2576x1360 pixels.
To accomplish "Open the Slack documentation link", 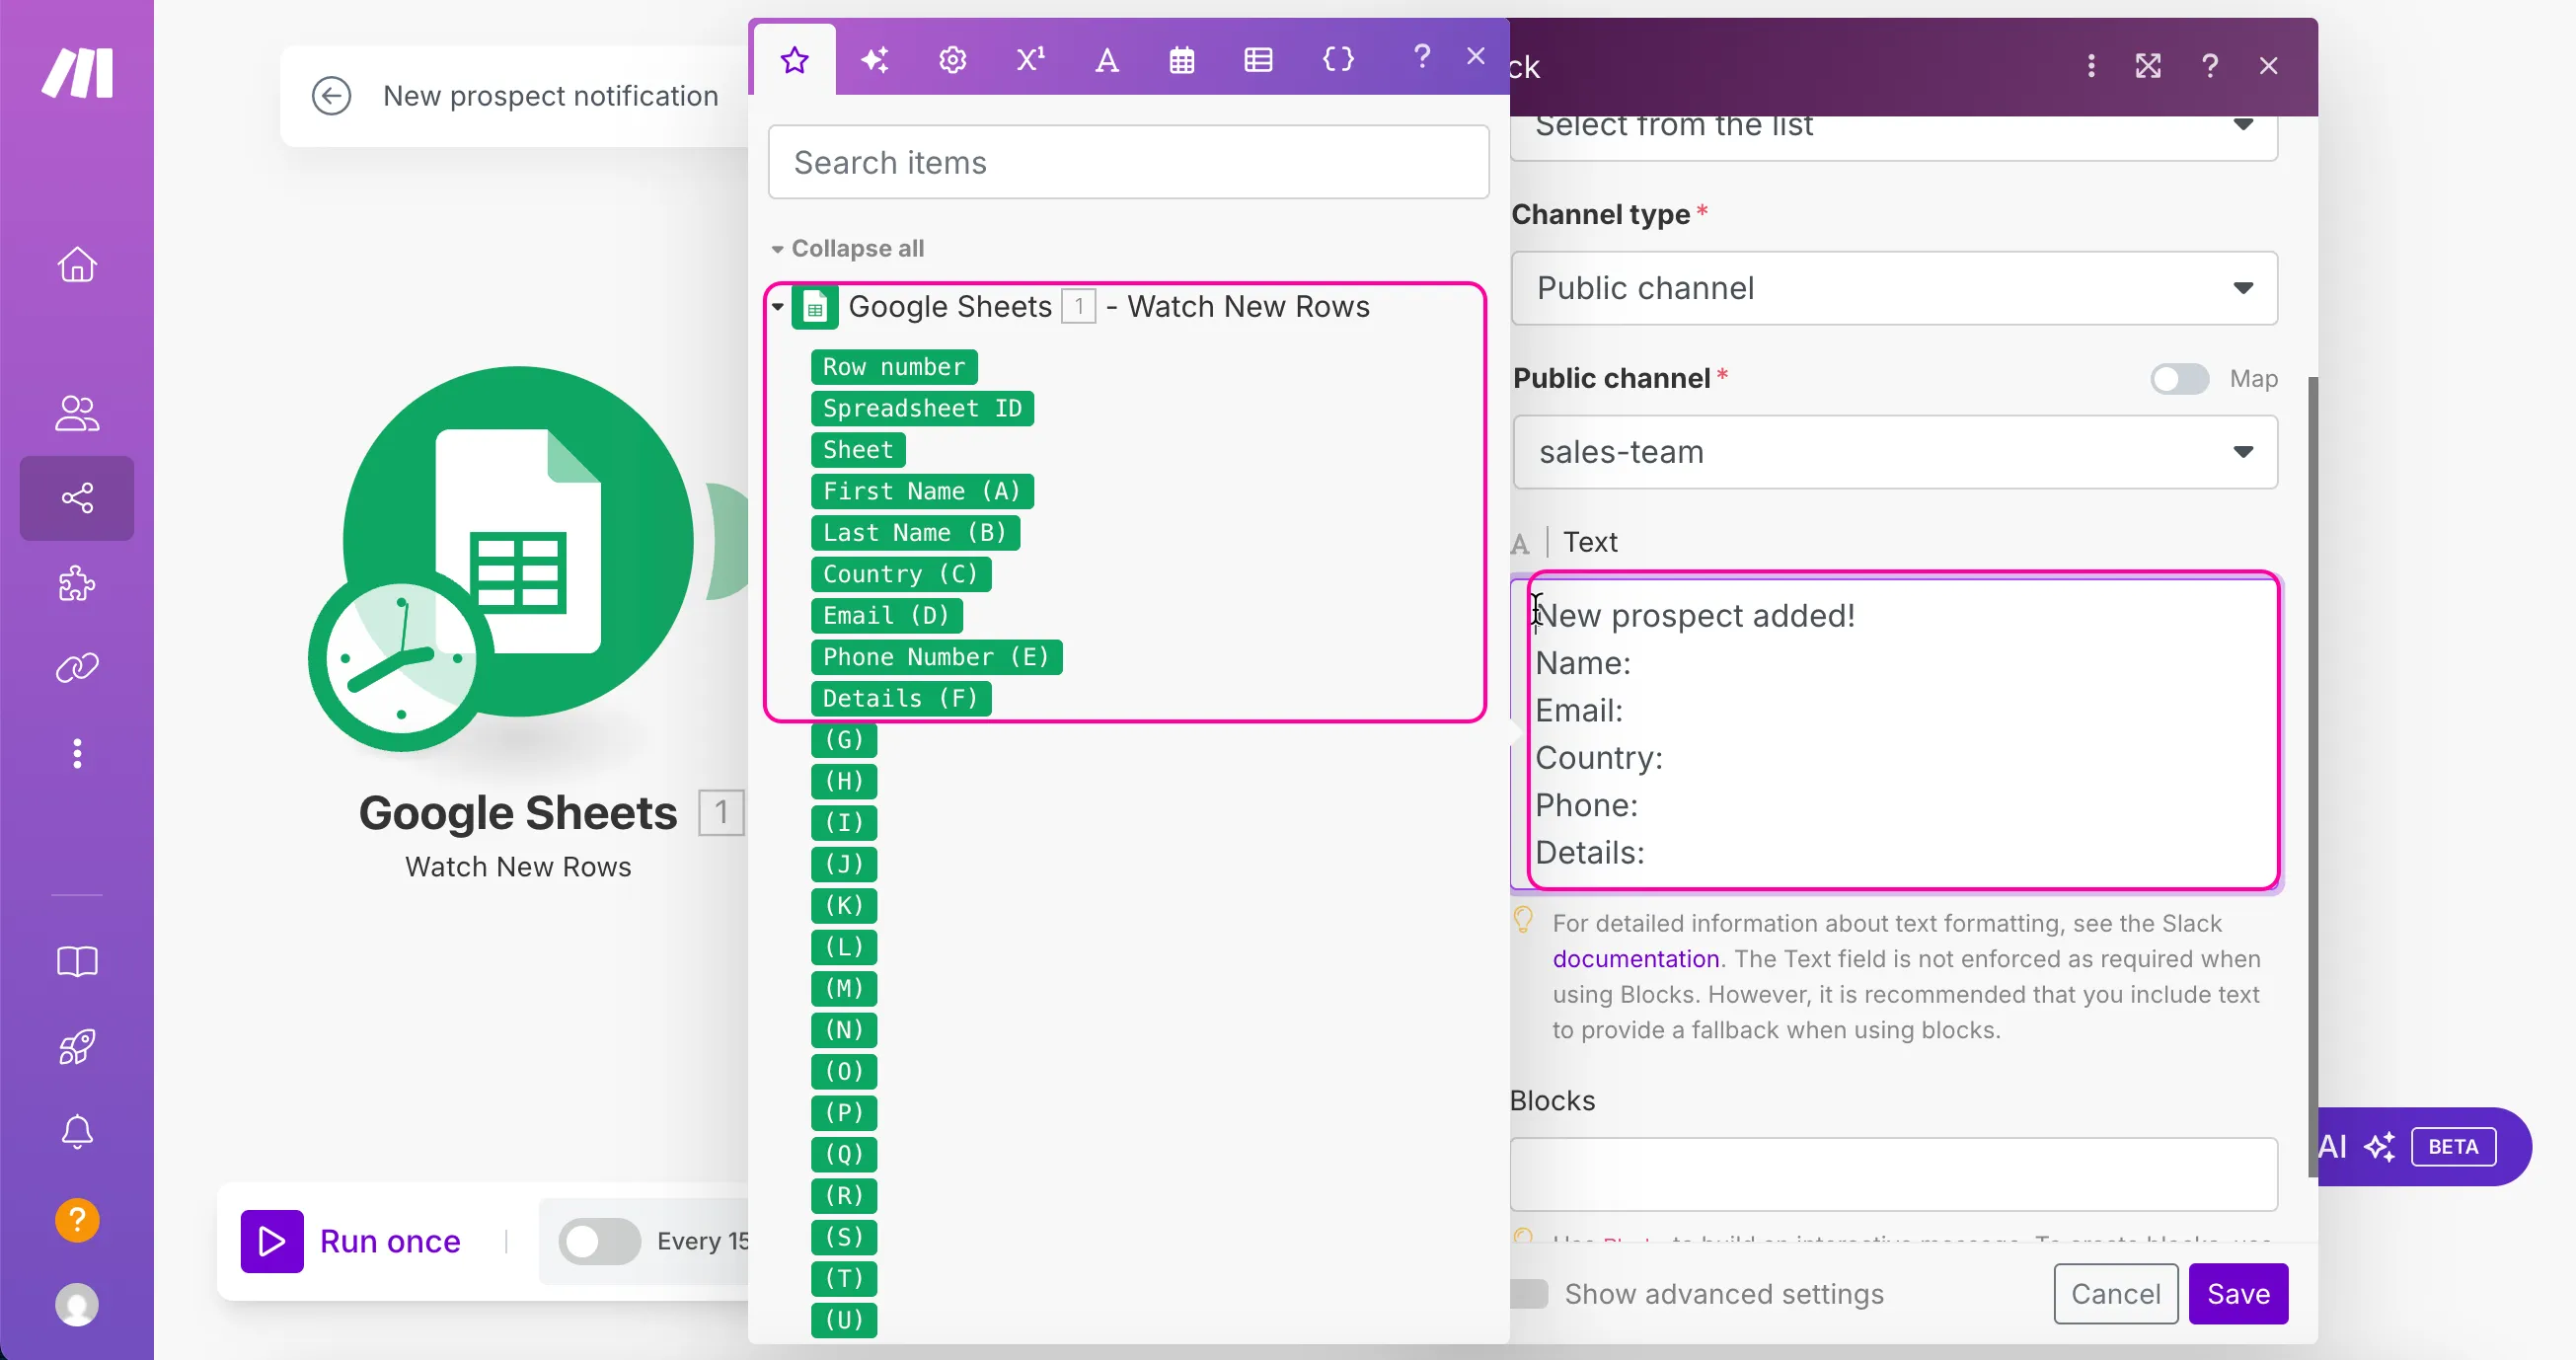I will (x=1636, y=959).
